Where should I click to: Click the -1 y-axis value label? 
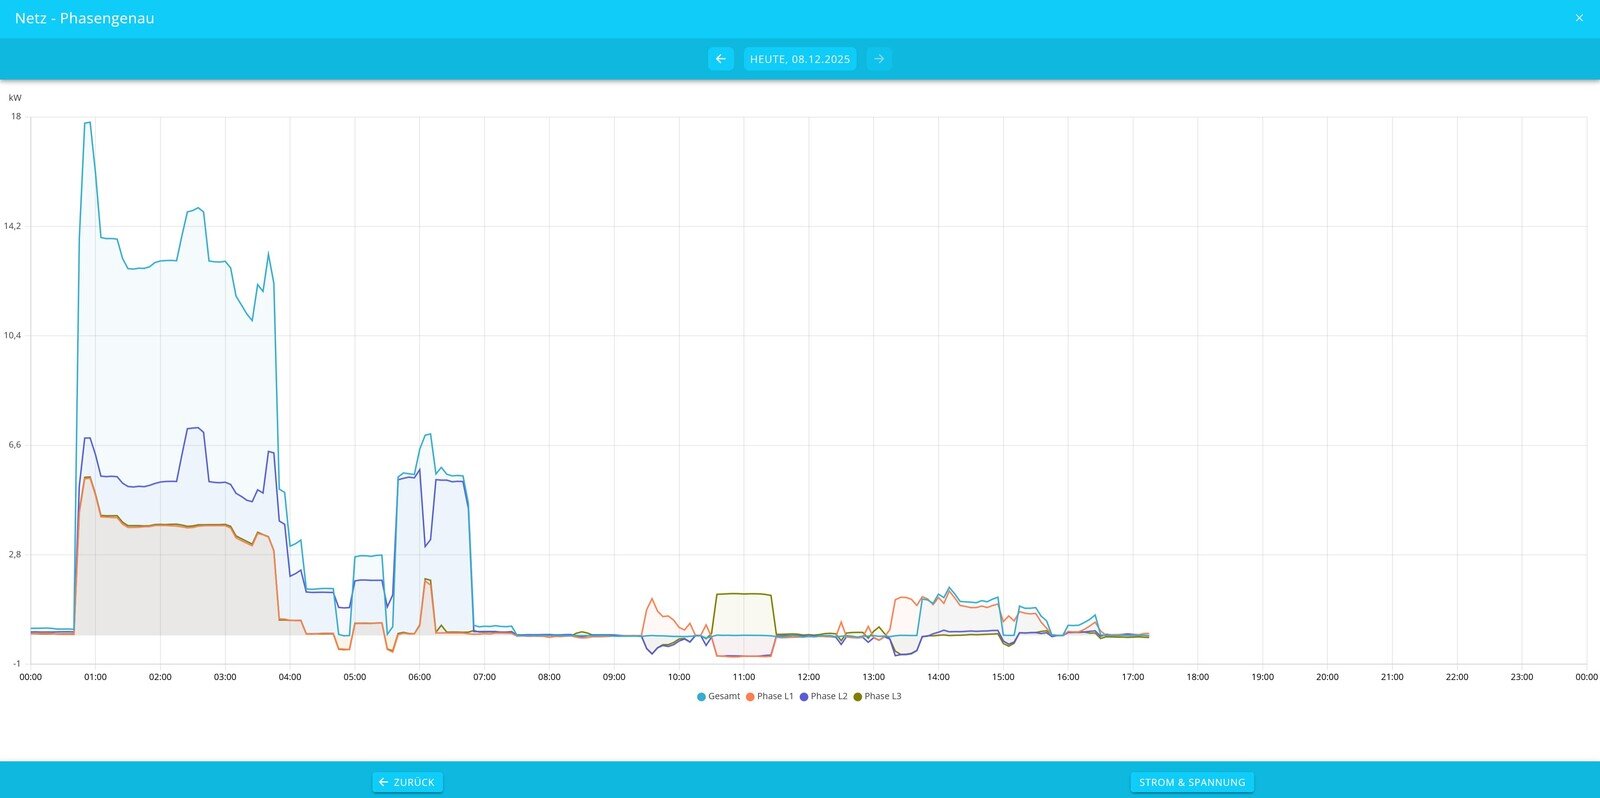[x=16, y=664]
